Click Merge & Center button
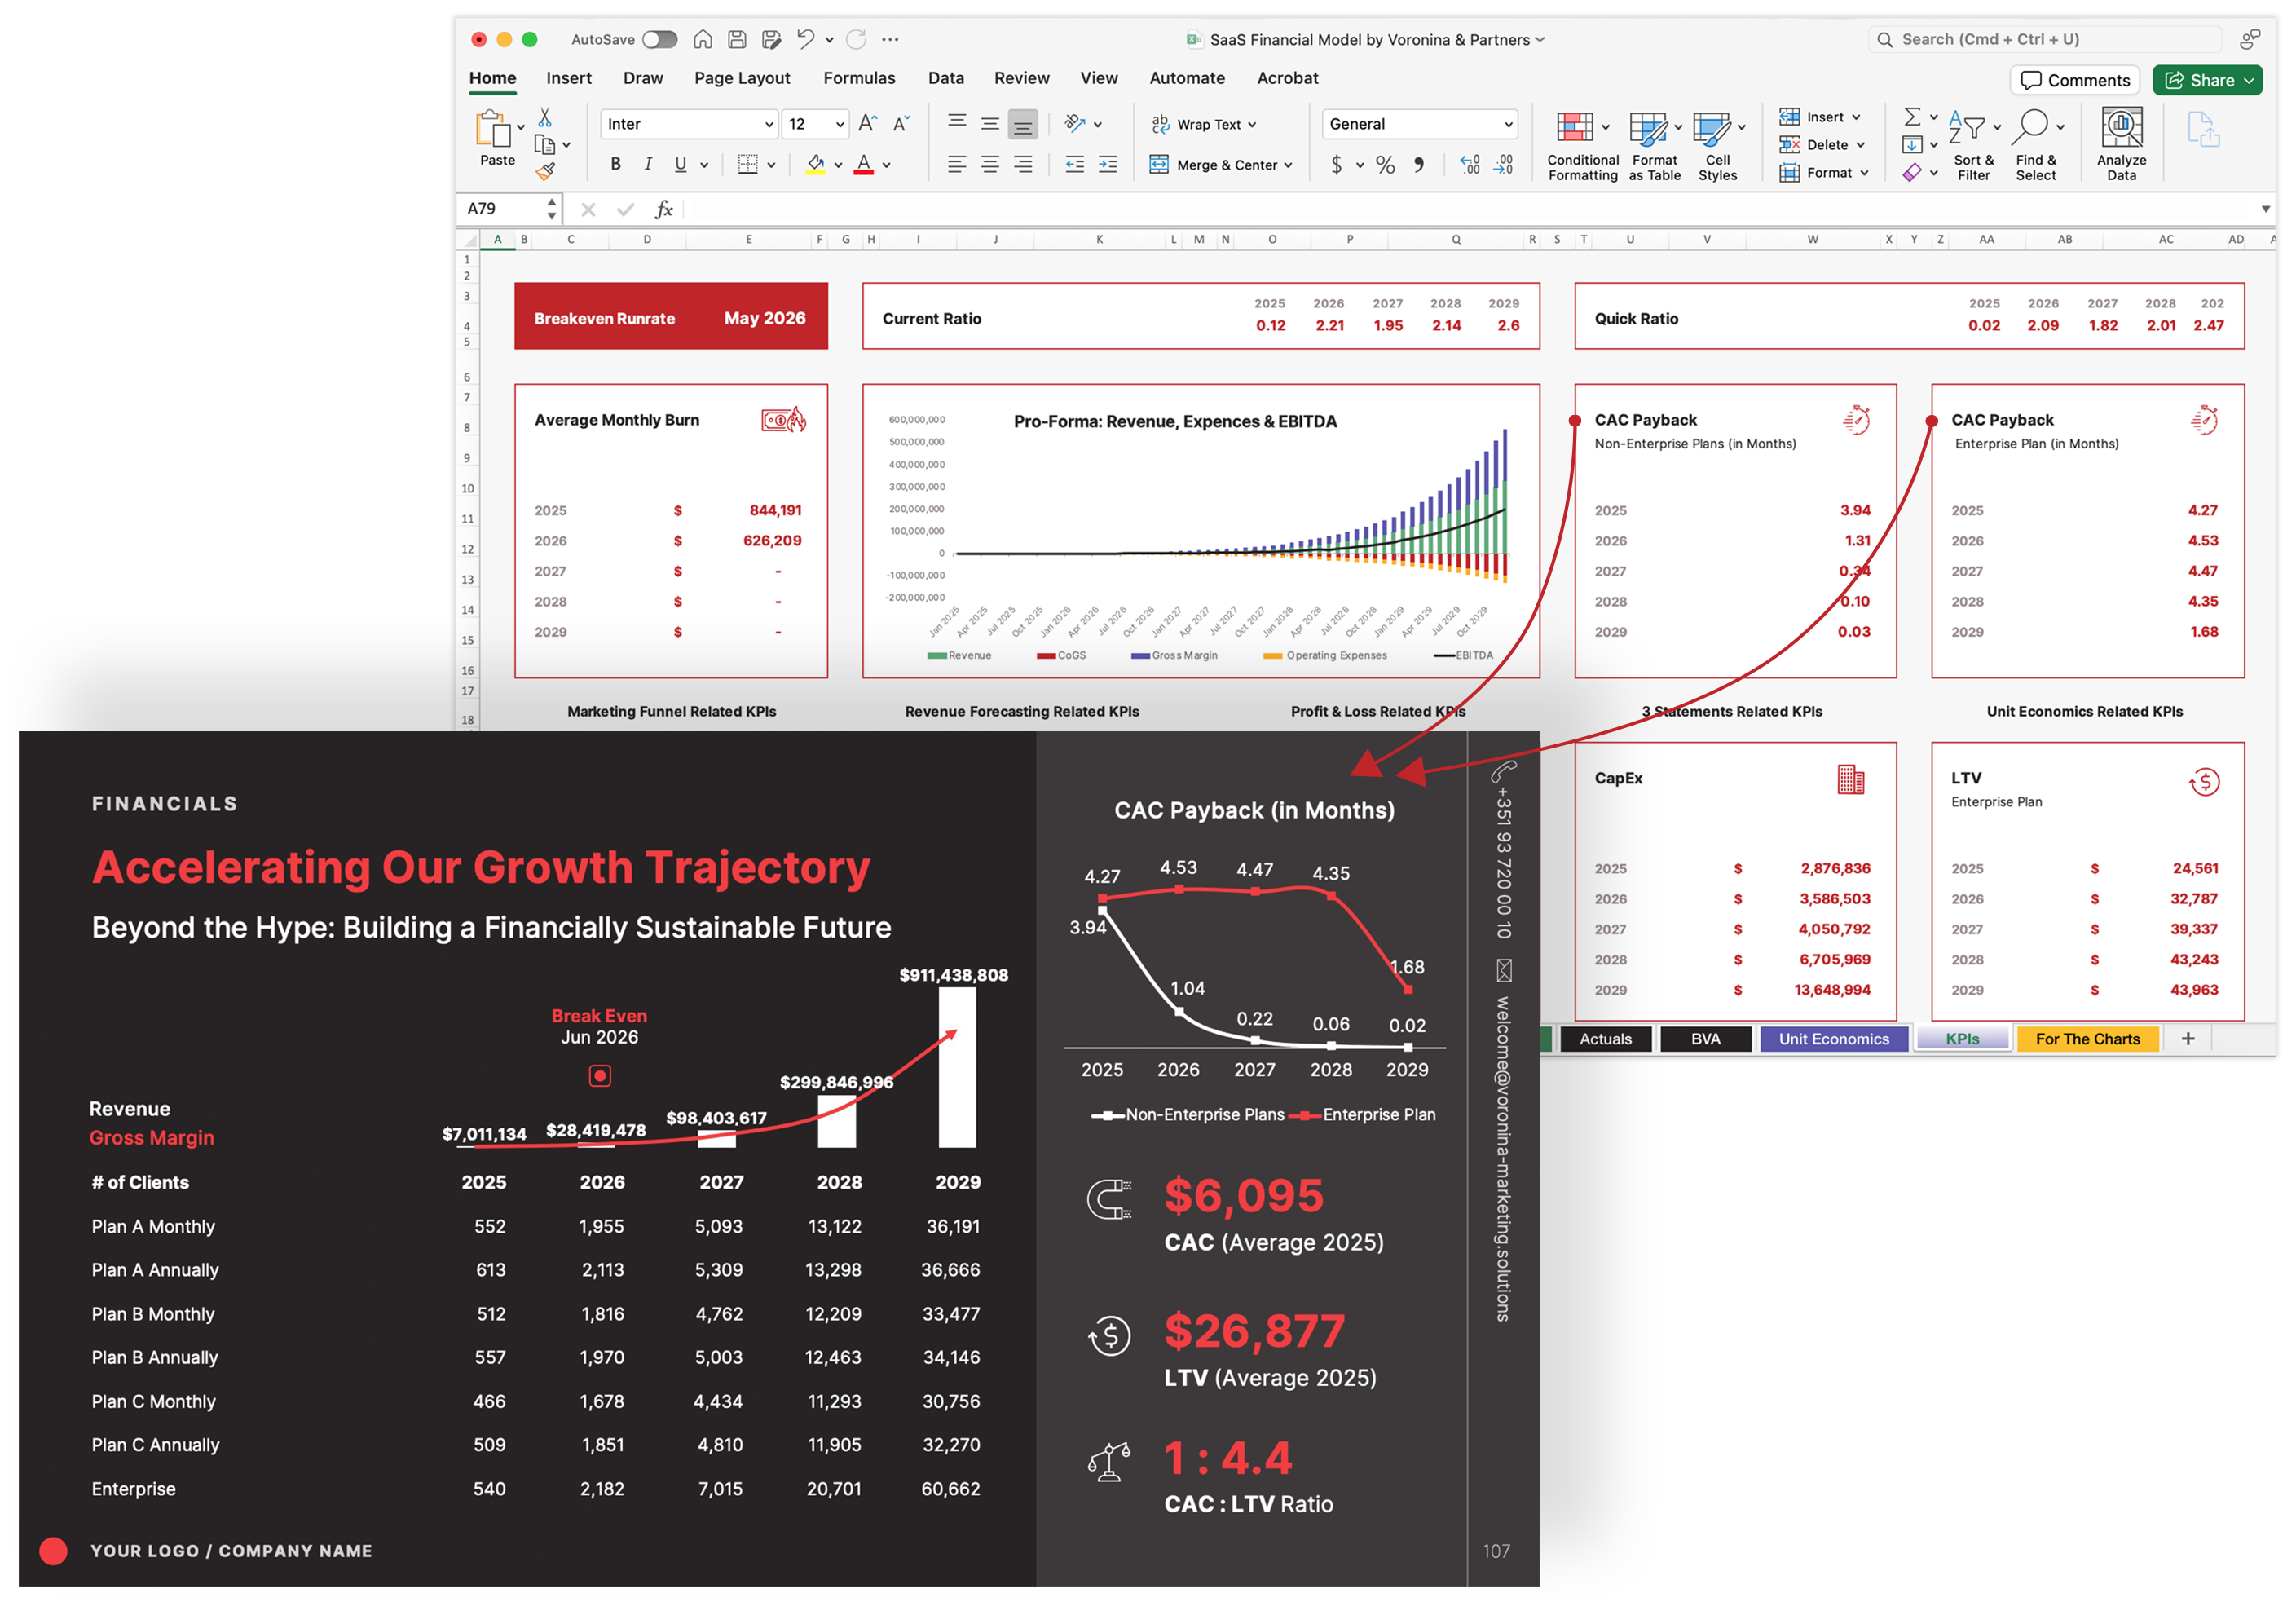 tap(1221, 165)
